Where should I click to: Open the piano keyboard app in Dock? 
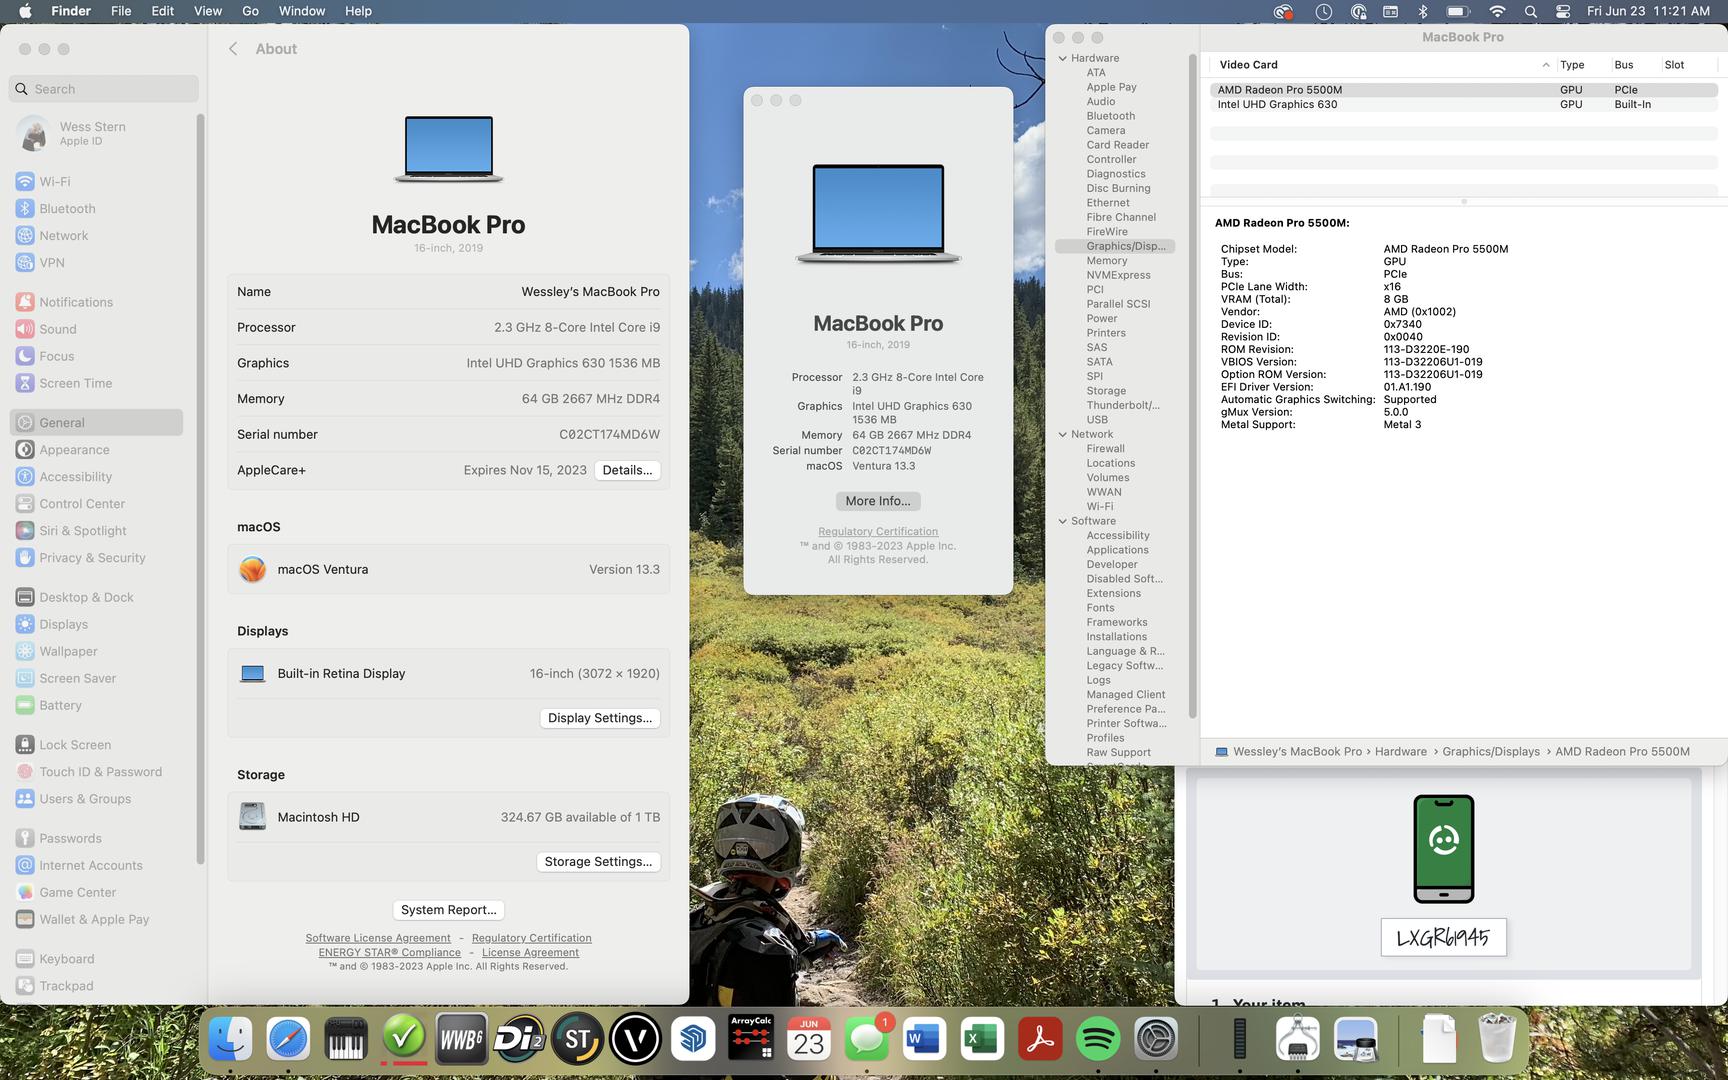point(346,1039)
